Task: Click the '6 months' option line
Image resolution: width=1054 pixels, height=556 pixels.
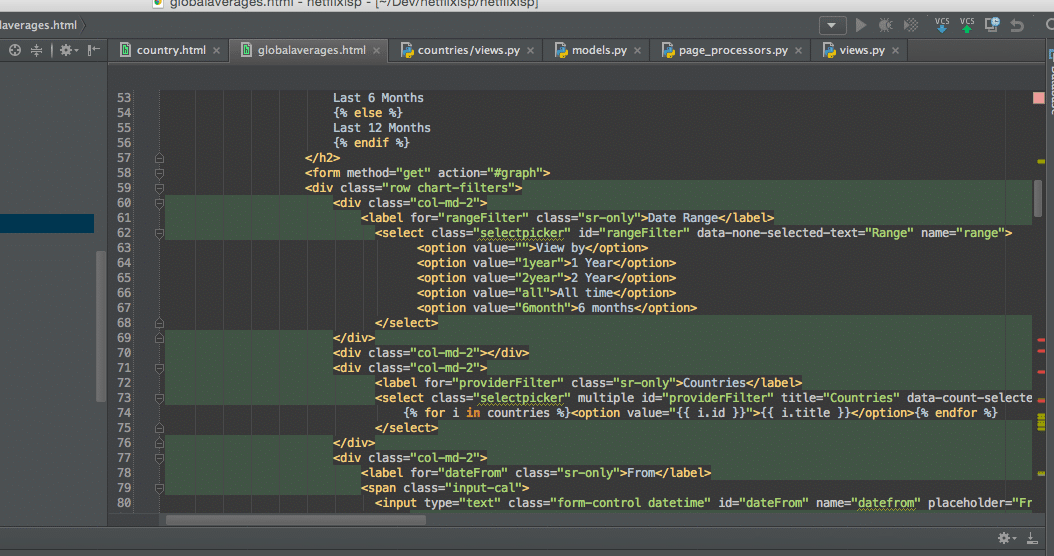Action: tap(557, 308)
